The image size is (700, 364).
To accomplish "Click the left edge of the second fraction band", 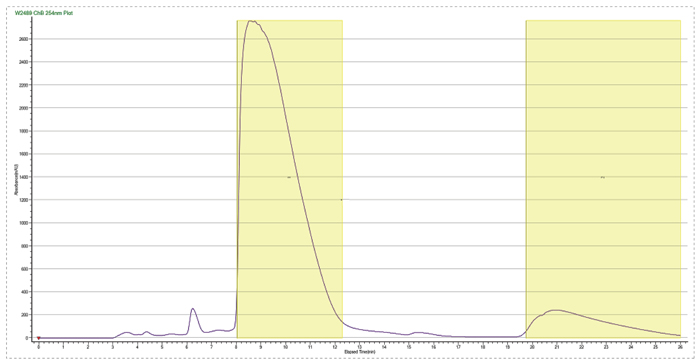I will pos(526,179).
